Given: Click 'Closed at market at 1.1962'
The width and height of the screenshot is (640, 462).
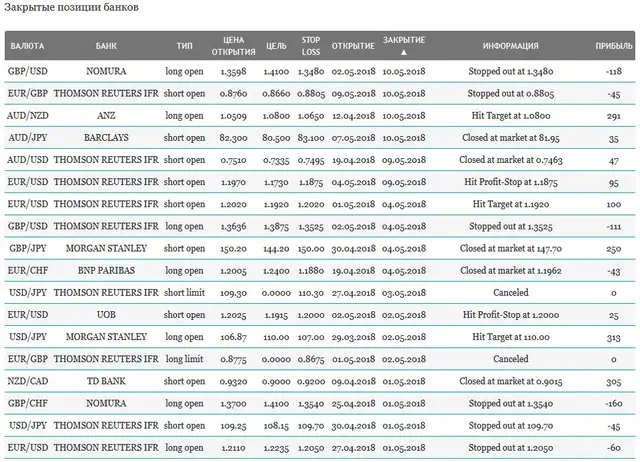Looking at the screenshot, I should click(511, 270).
